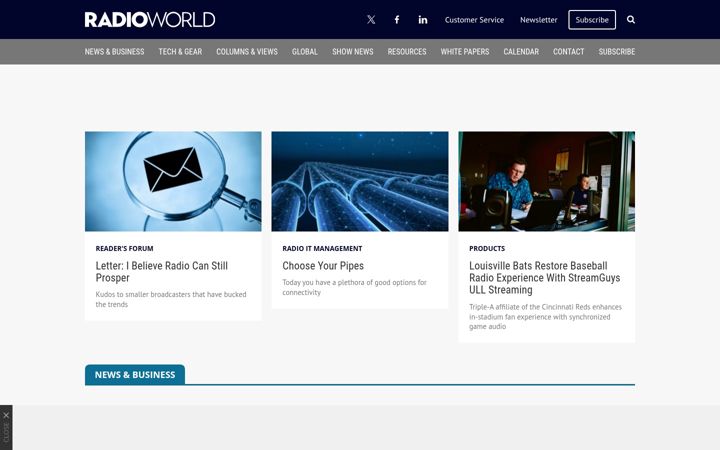Open the baseball broadcasters photo

pyautogui.click(x=547, y=181)
